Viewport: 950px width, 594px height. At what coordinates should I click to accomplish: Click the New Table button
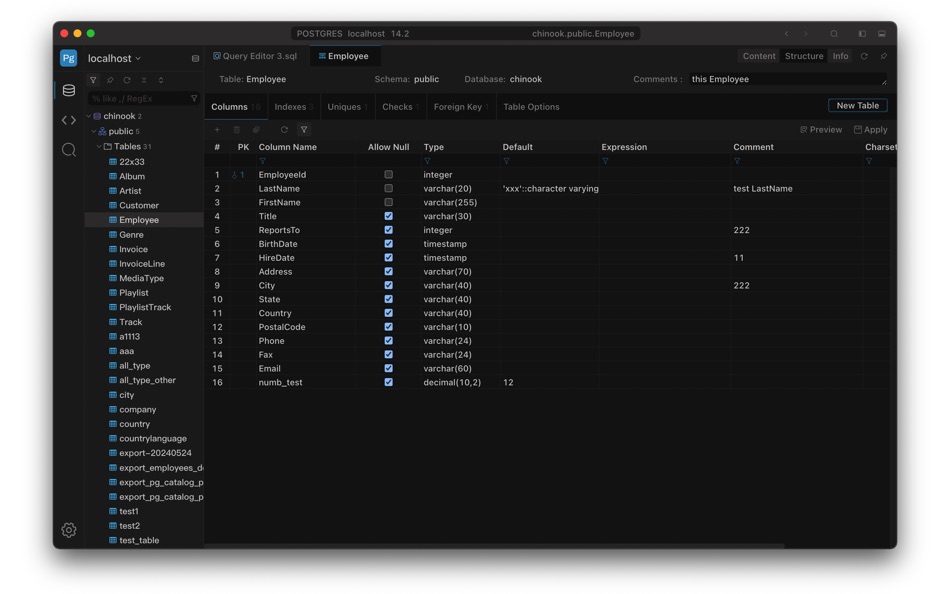point(858,105)
